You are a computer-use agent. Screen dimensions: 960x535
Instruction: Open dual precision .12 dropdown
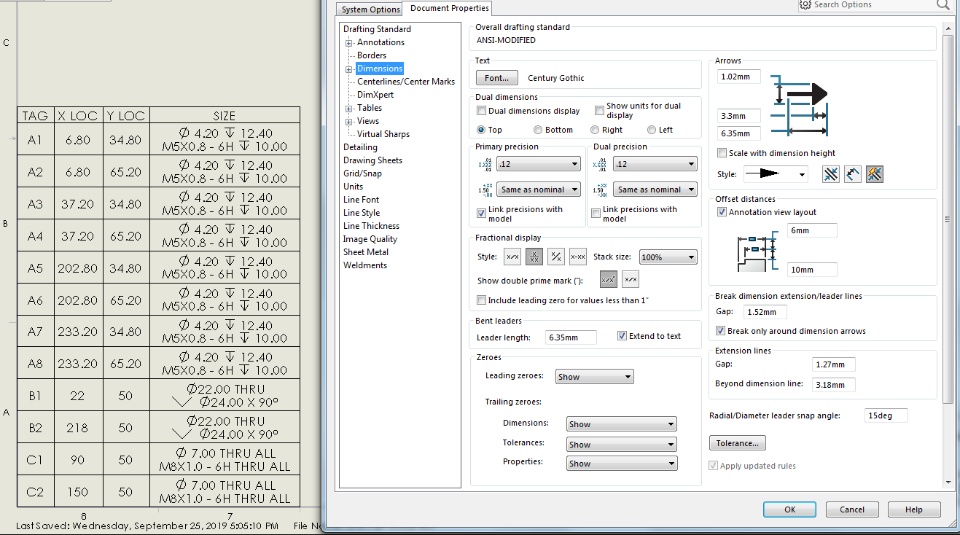656,164
